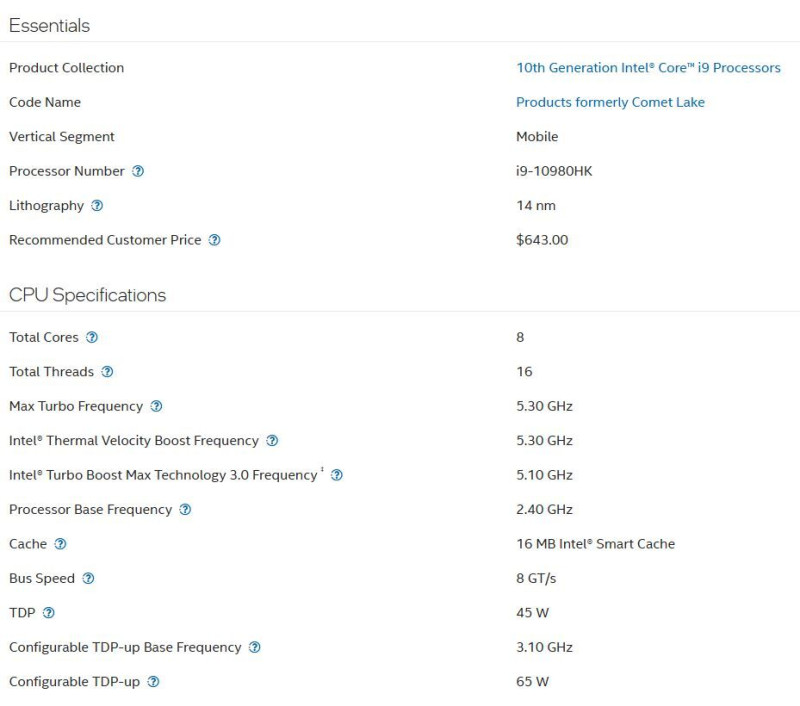Follow Products formerly Comet Lake link

(x=610, y=103)
